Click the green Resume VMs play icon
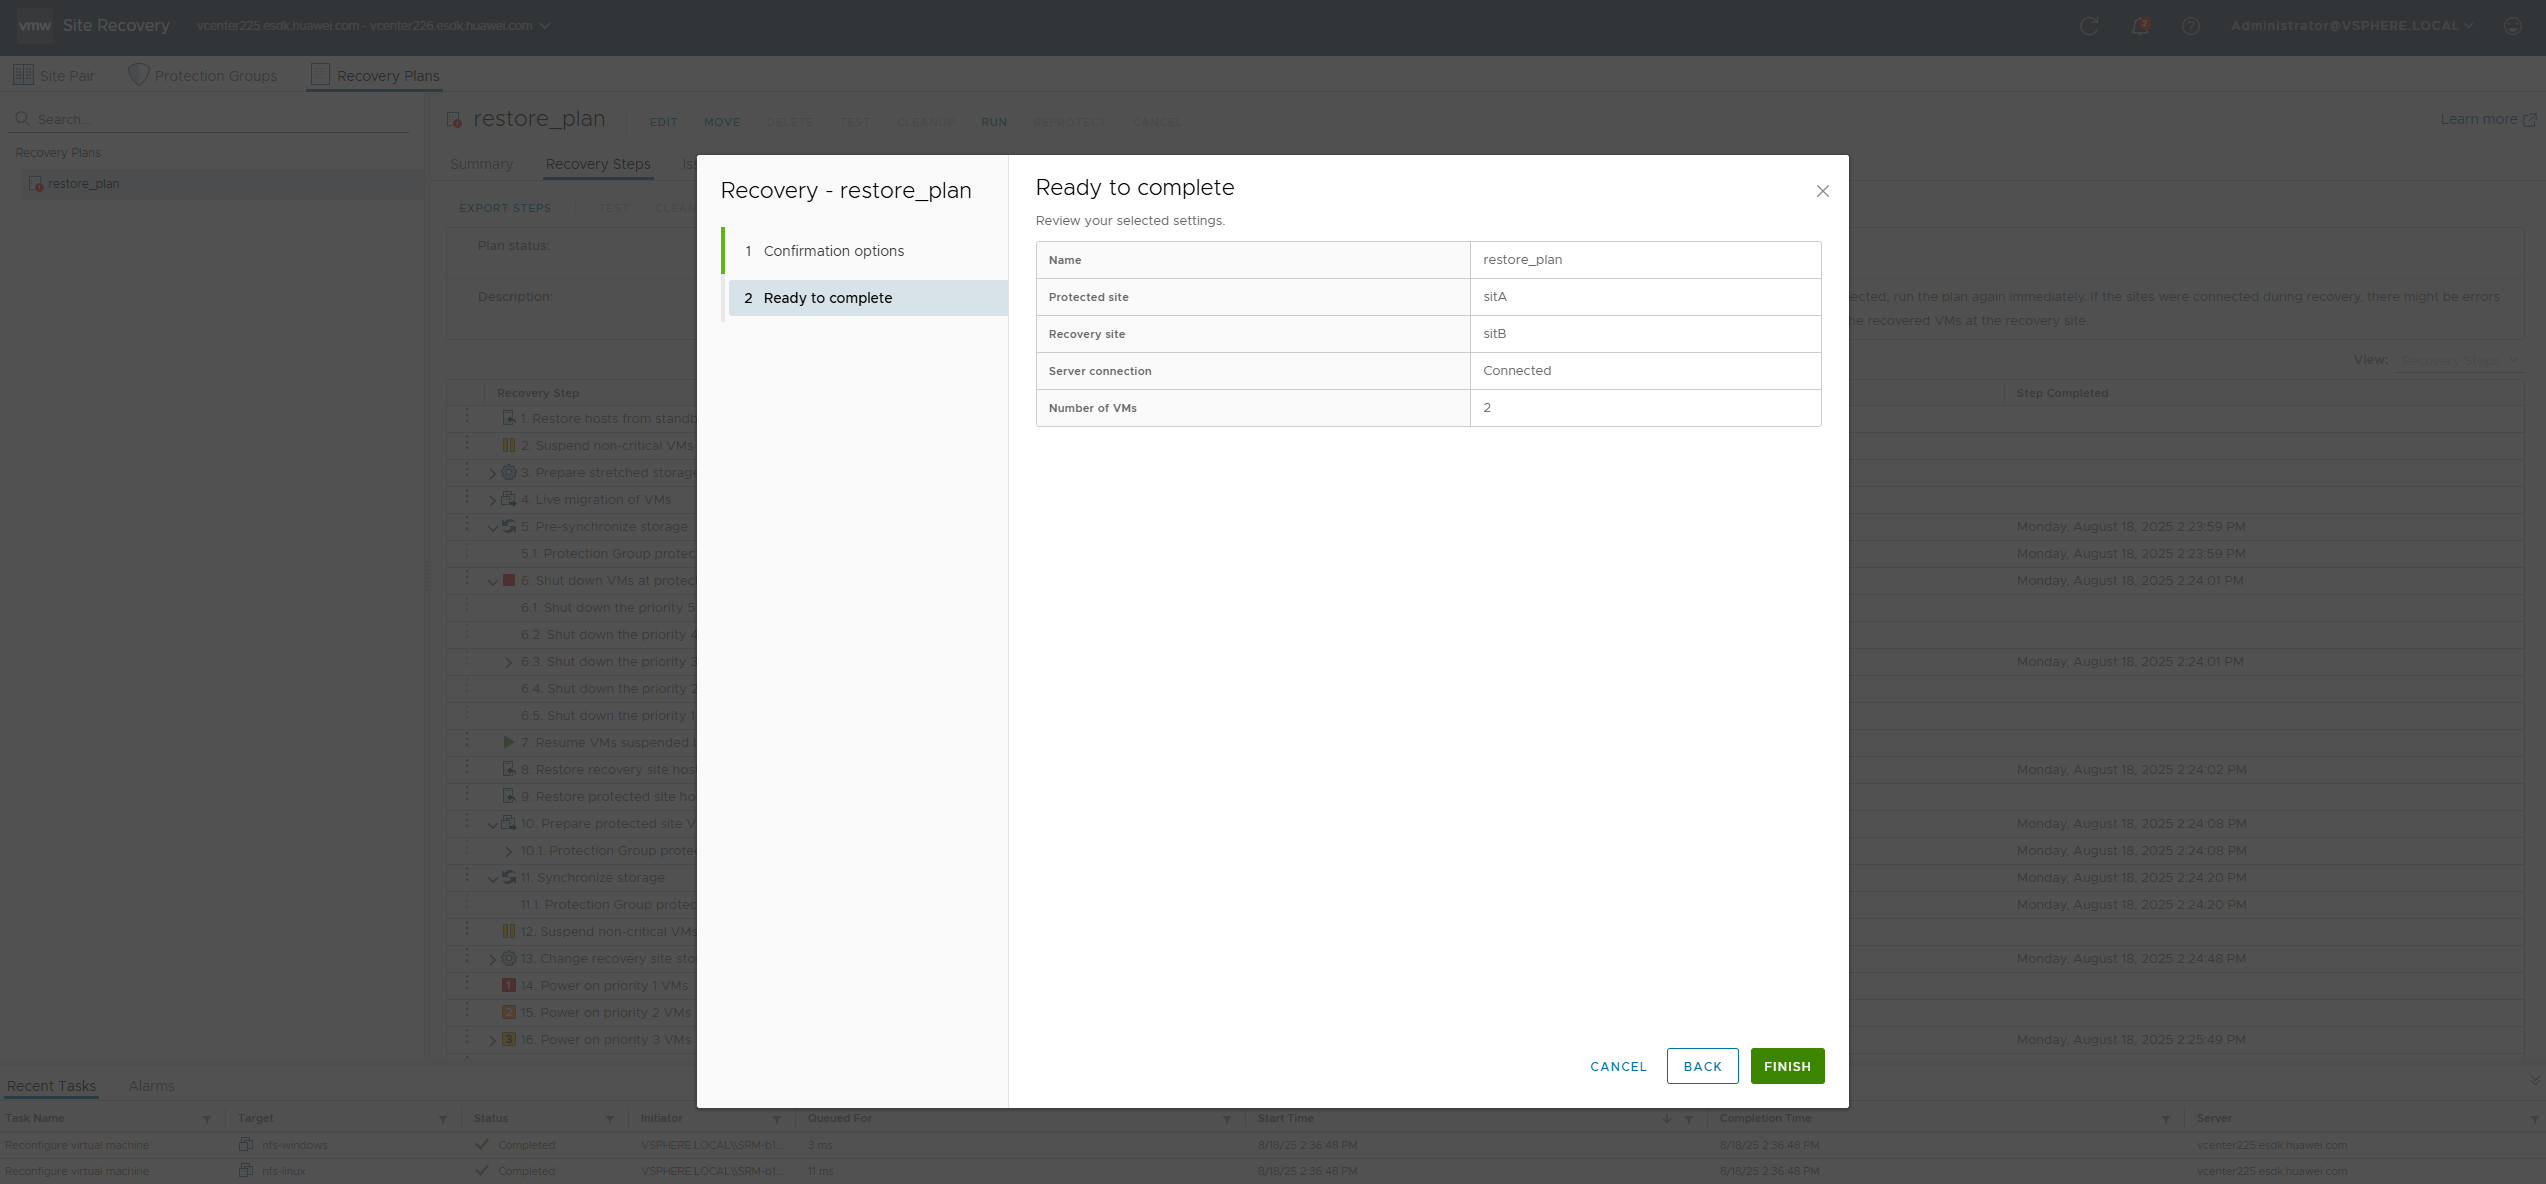This screenshot has height=1184, width=2546. point(509,742)
